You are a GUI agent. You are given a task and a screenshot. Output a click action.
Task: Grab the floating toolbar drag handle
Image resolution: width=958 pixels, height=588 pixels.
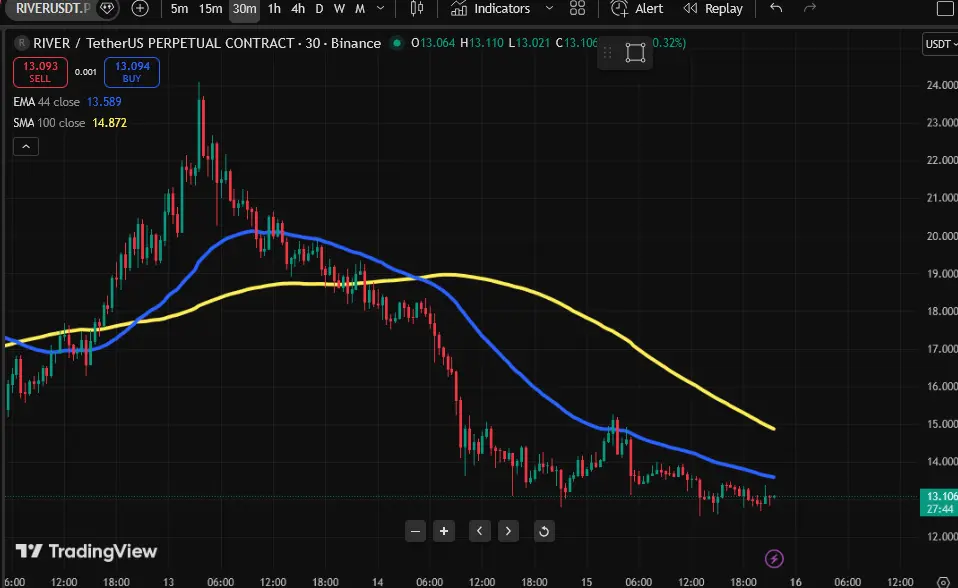point(607,53)
